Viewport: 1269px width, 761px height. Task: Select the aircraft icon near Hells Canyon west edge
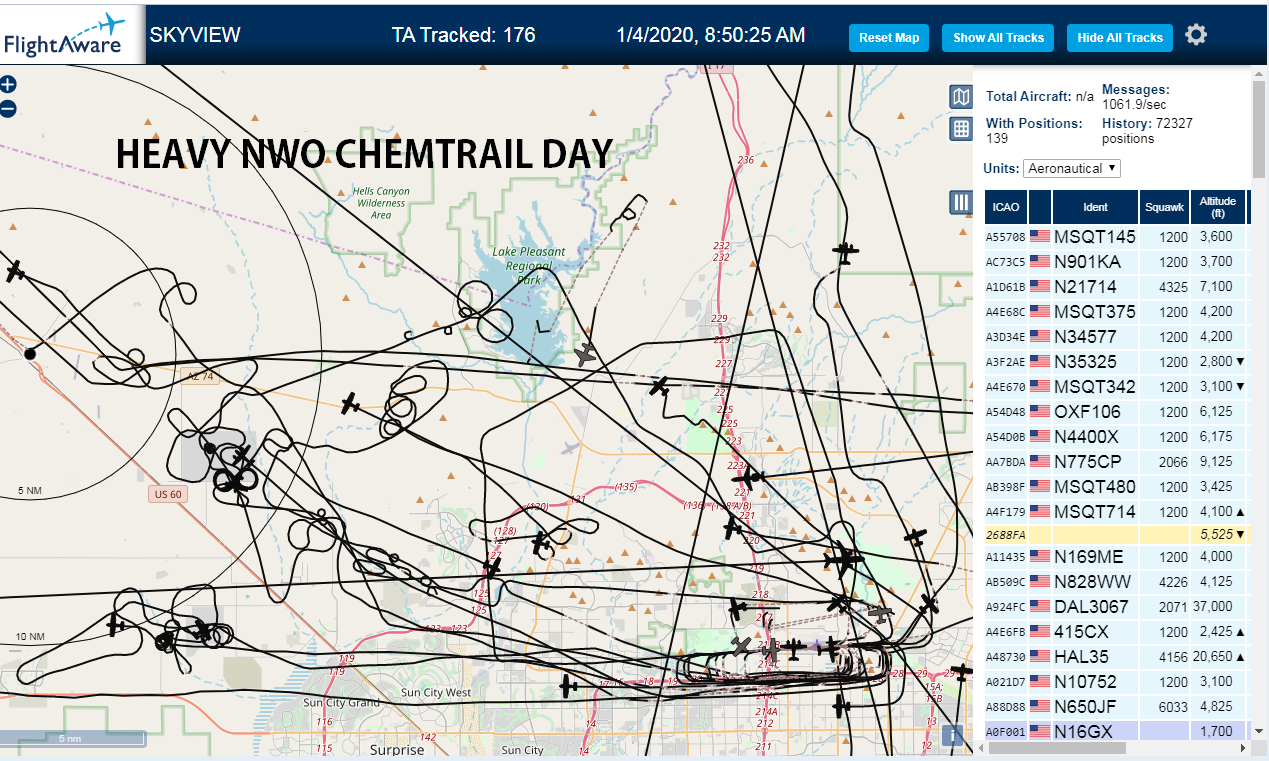coord(14,270)
